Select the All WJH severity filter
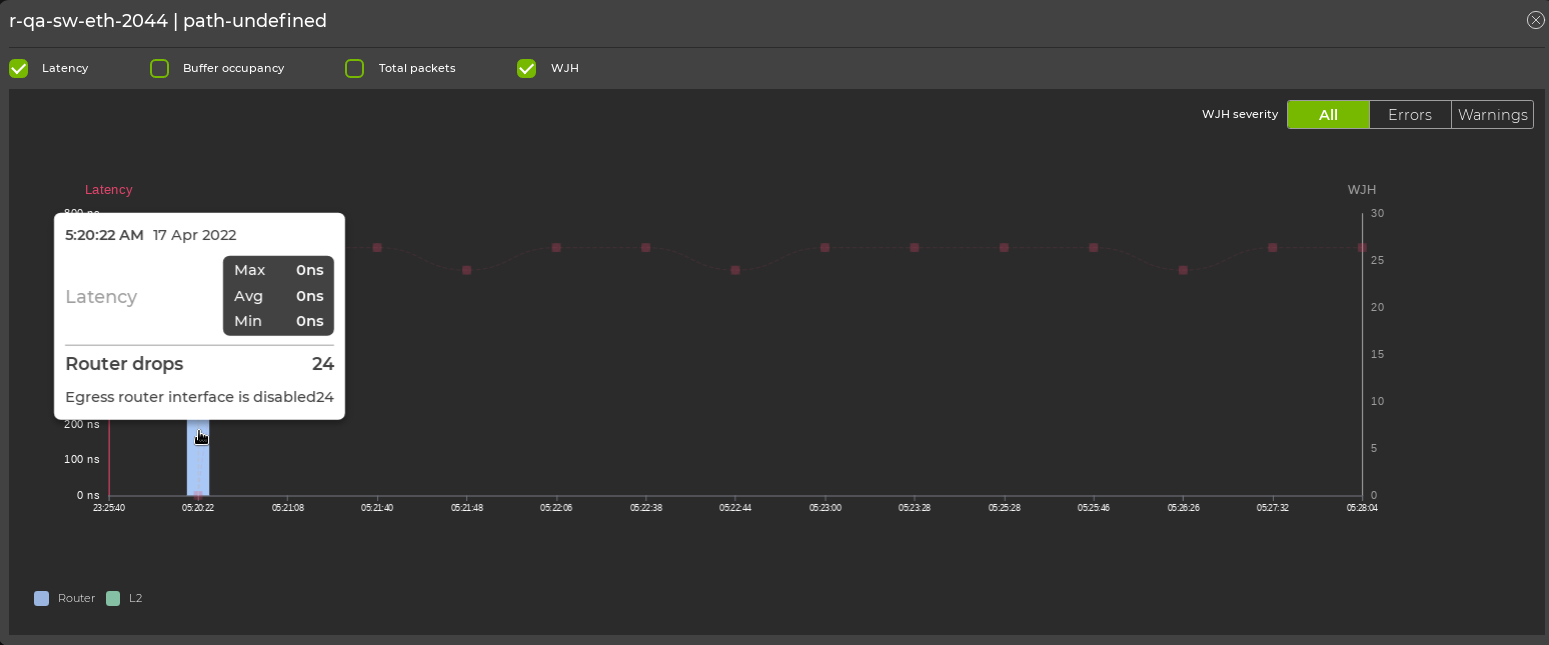 point(1328,114)
